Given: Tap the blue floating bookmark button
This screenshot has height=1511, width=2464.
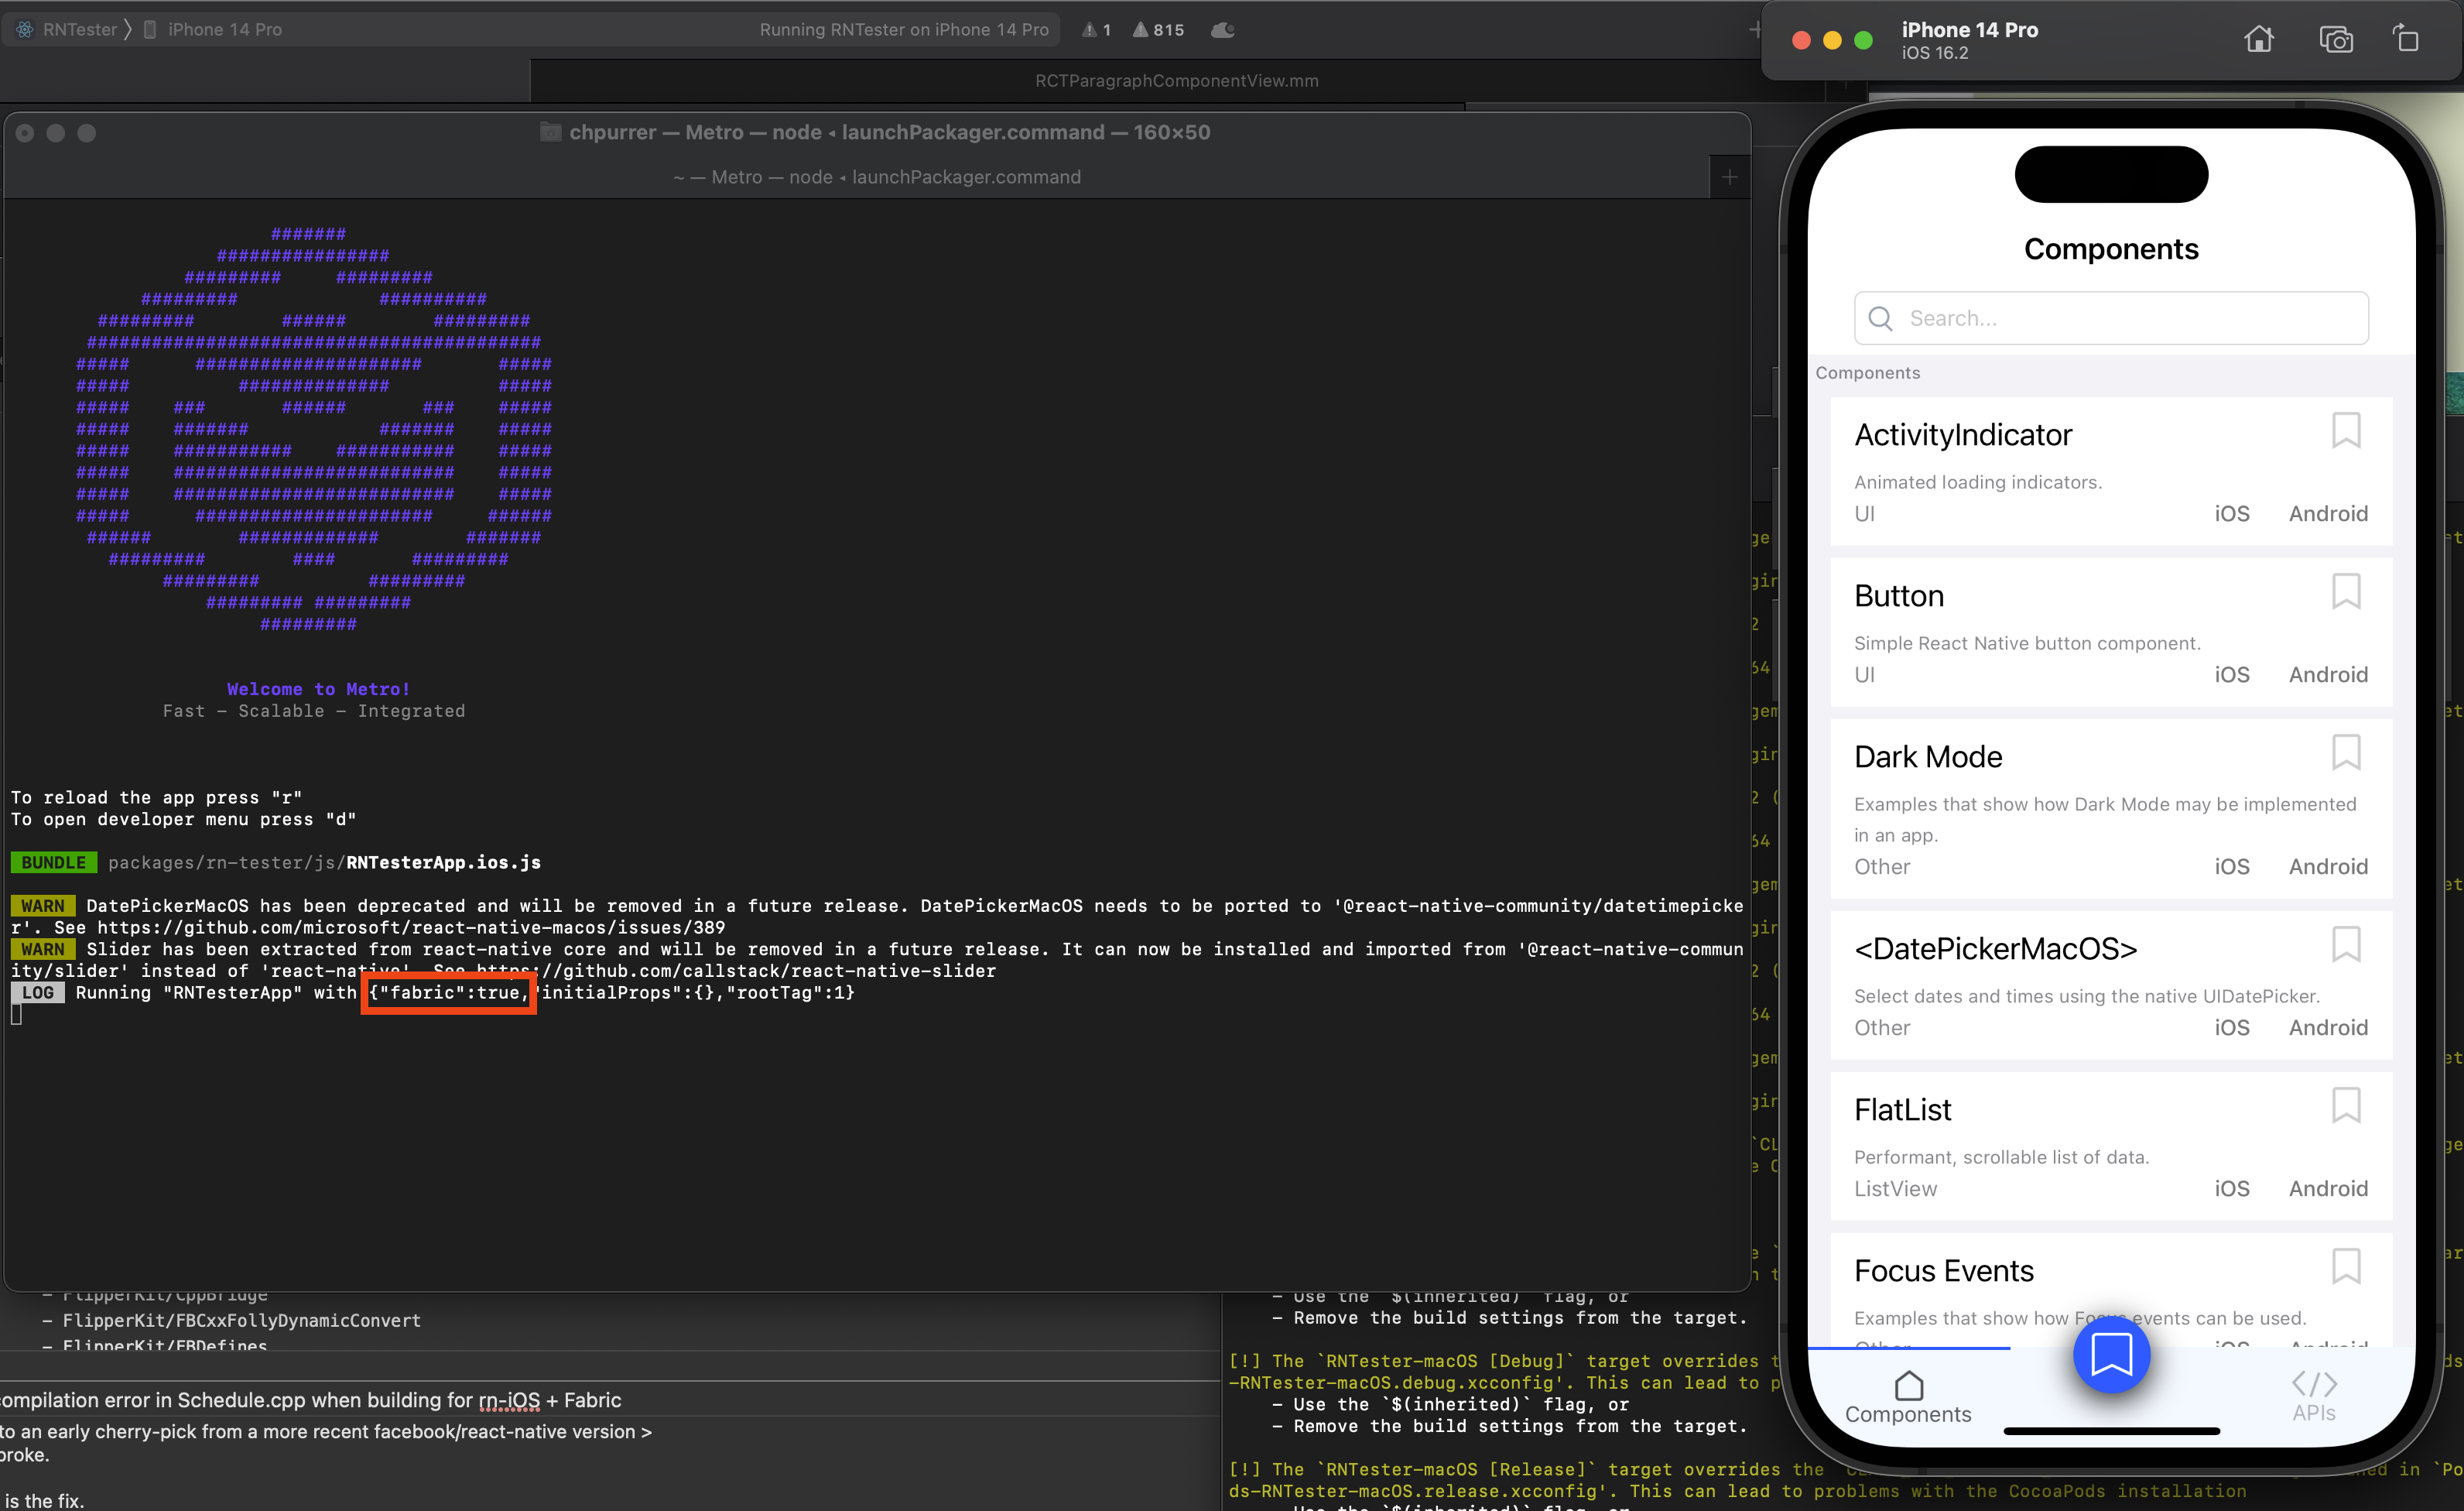Looking at the screenshot, I should tap(2111, 1355).
